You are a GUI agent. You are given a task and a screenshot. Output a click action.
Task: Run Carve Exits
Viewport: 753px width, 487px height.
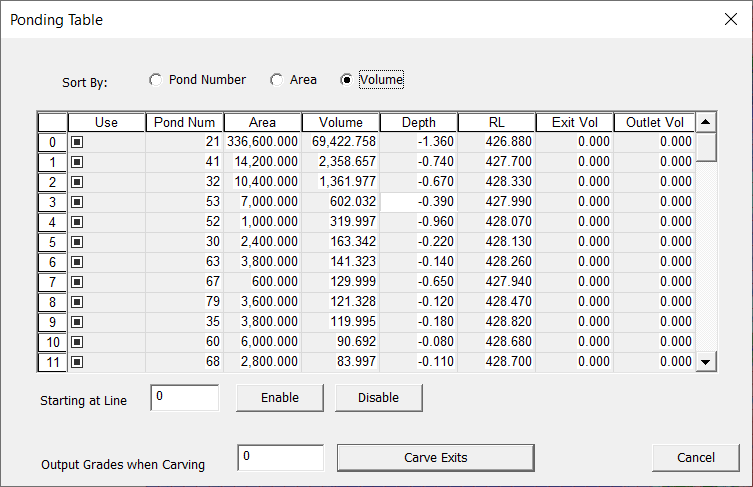(x=435, y=458)
